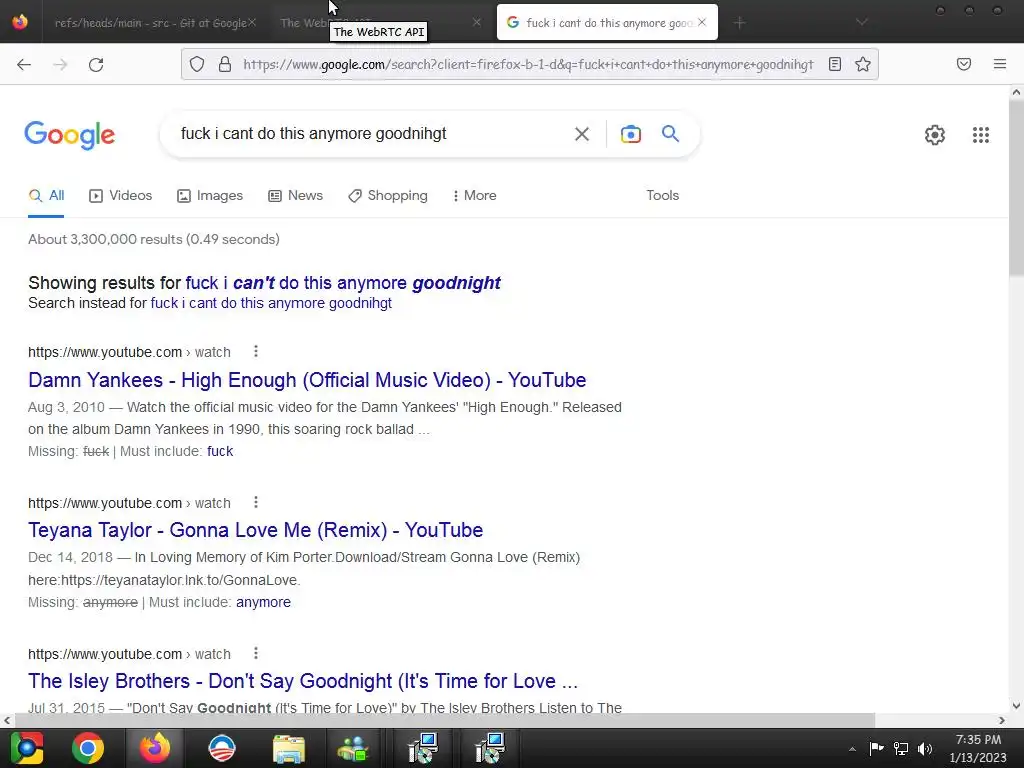Bookmark this page with the star
The width and height of the screenshot is (1024, 768).
coord(863,64)
